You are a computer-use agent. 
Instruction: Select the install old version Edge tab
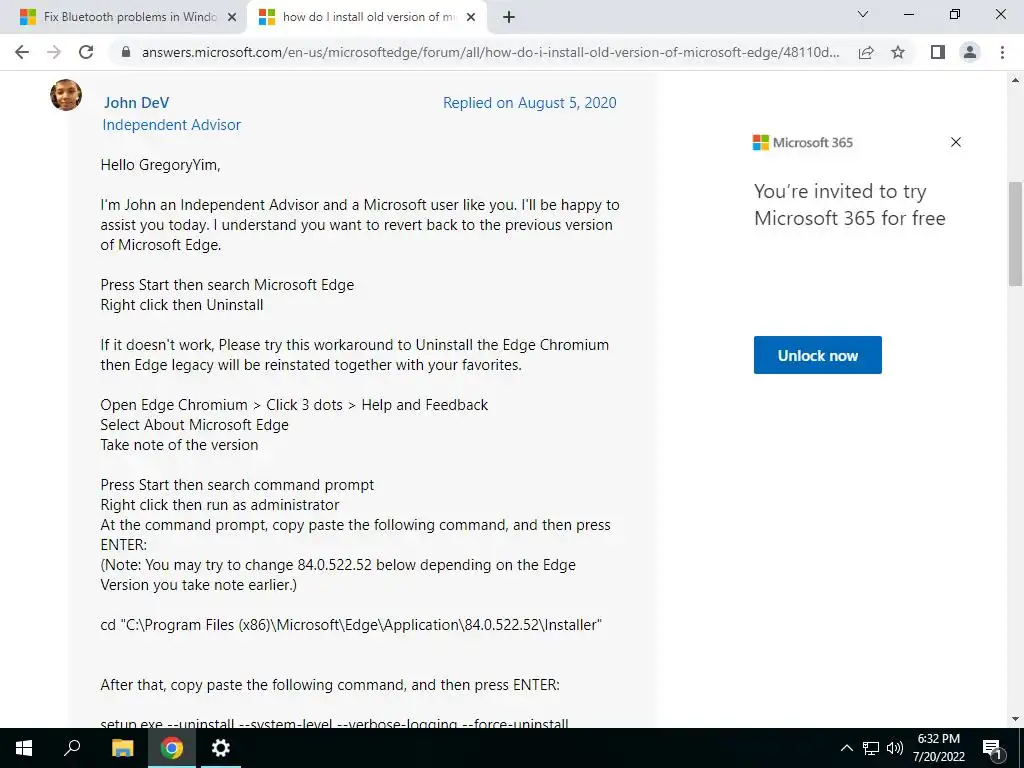pos(368,17)
